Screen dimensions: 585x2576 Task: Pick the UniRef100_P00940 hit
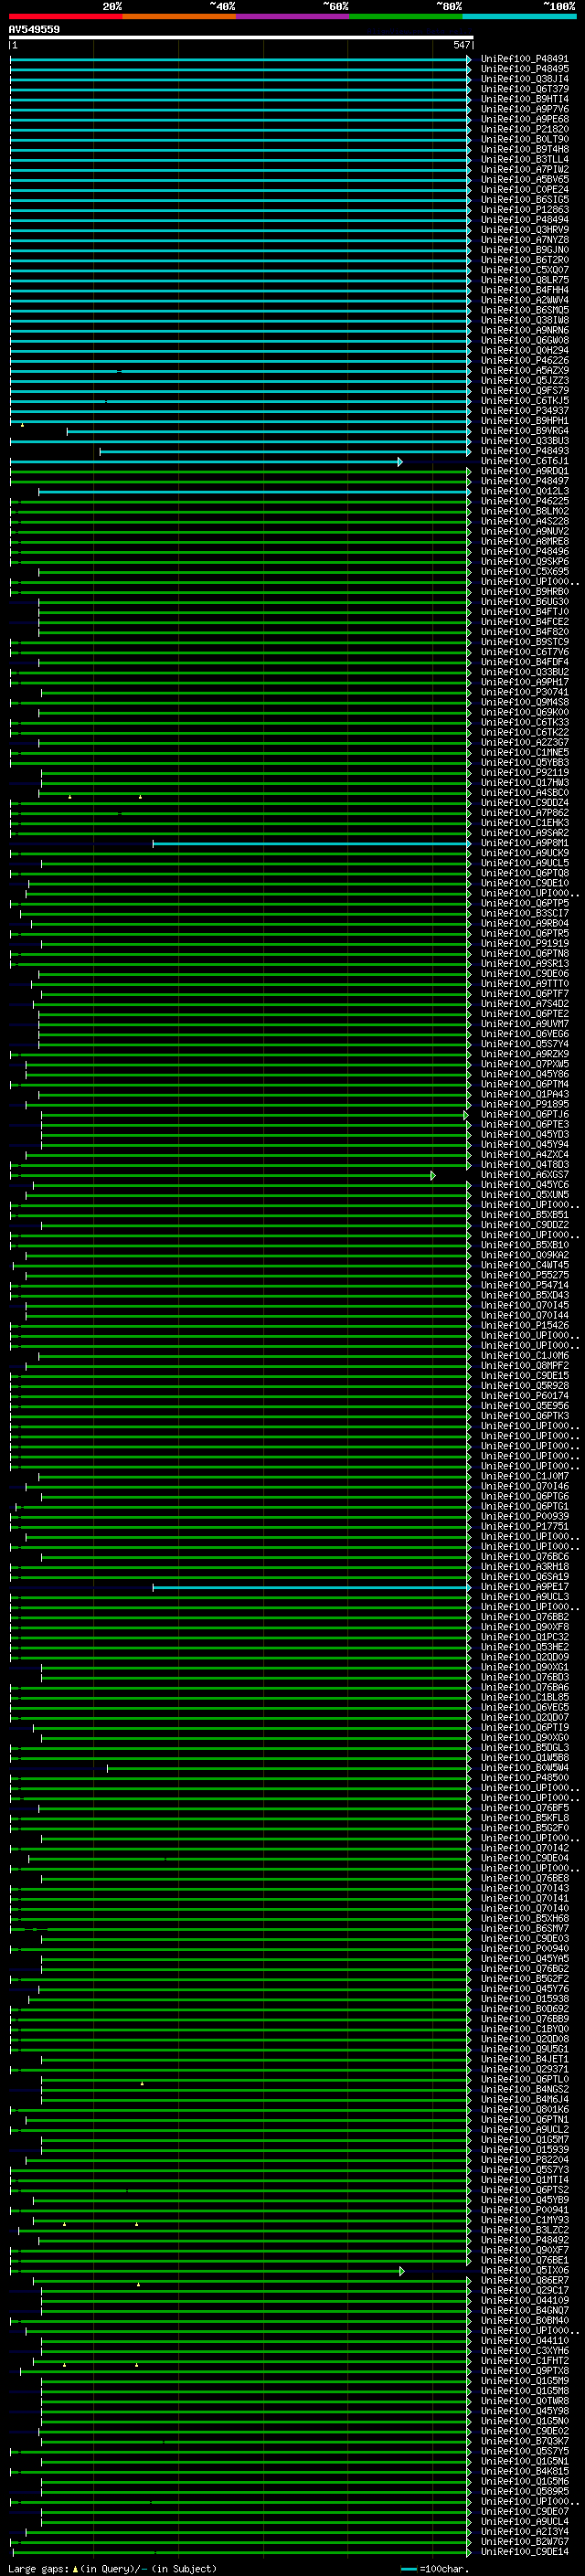point(525,1948)
